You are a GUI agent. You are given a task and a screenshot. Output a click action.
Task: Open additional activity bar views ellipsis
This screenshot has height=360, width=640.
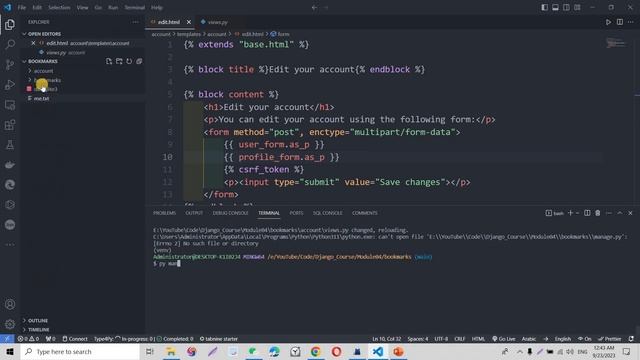10,244
